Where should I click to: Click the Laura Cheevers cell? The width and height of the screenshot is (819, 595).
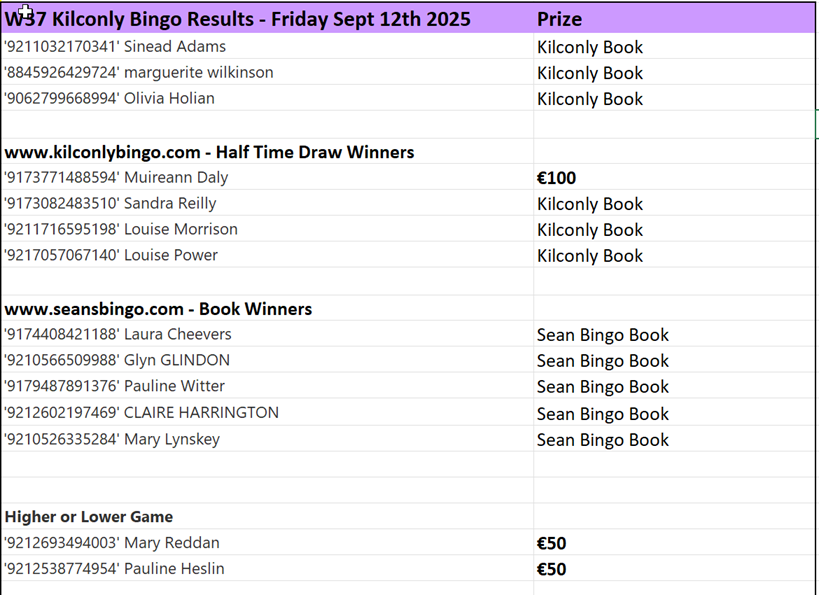point(267,334)
